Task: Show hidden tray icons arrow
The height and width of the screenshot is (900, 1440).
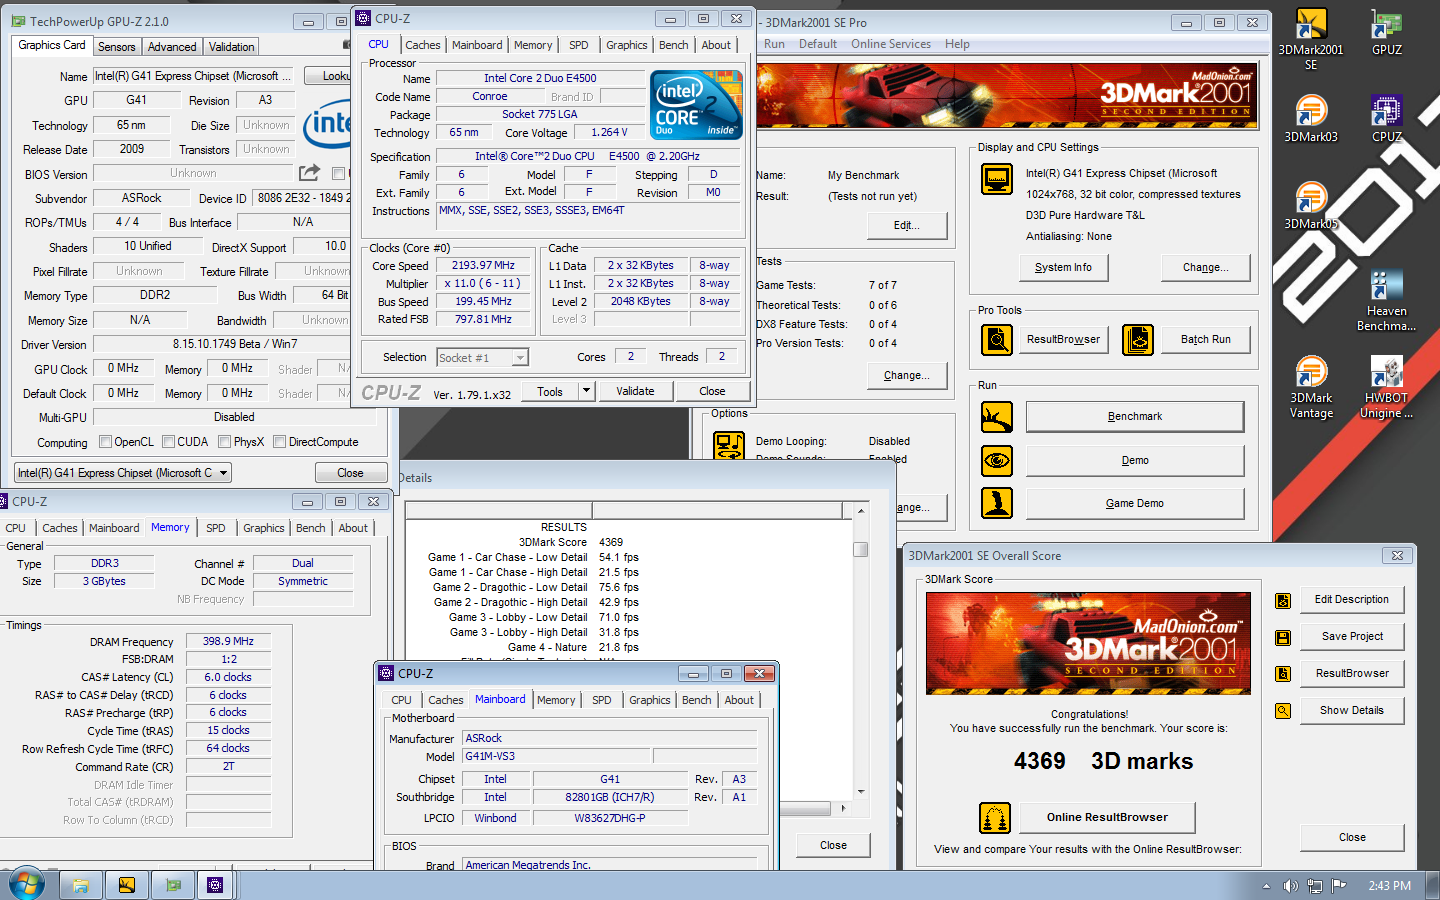Action: [x=1266, y=886]
